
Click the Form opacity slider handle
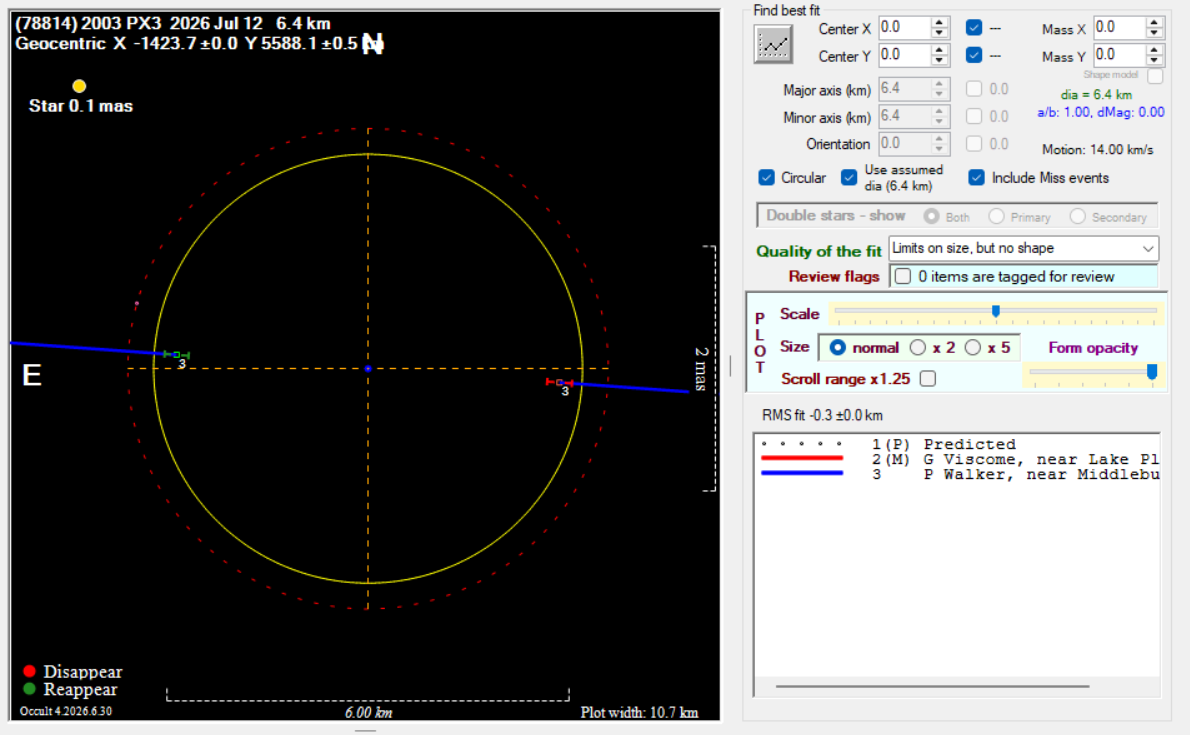coord(1152,372)
